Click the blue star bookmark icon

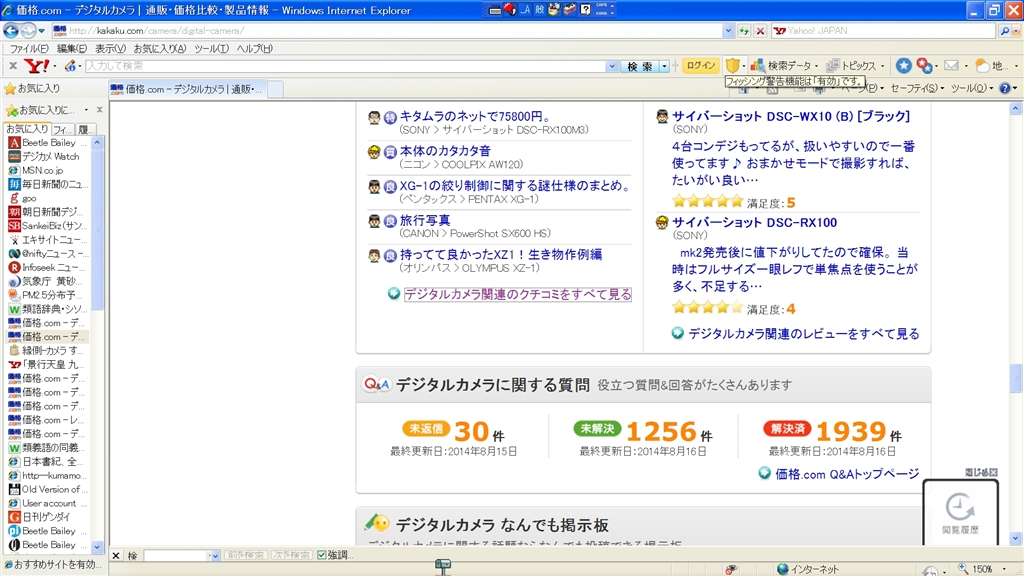point(903,65)
